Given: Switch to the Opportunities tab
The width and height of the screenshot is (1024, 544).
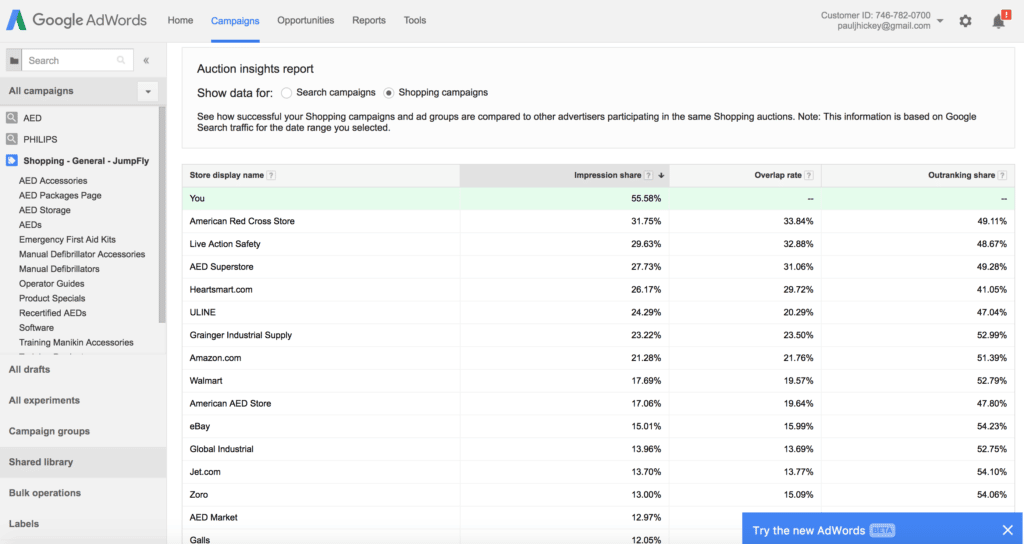Looking at the screenshot, I should [306, 20].
